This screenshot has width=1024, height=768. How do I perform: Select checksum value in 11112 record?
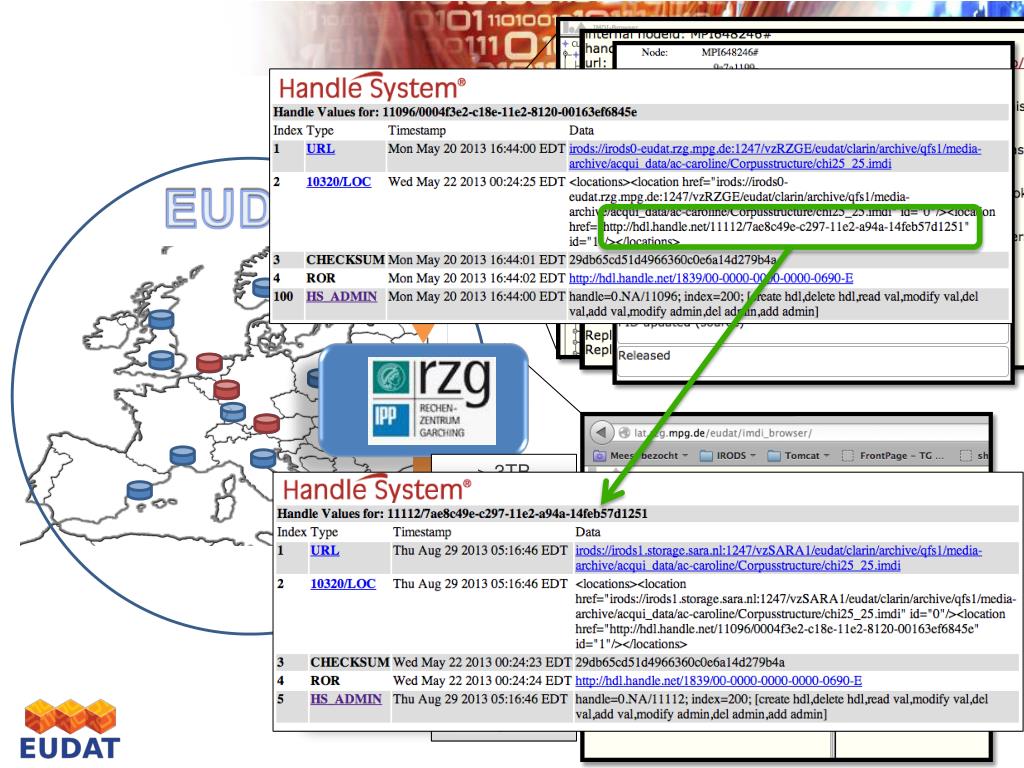[x=680, y=662]
